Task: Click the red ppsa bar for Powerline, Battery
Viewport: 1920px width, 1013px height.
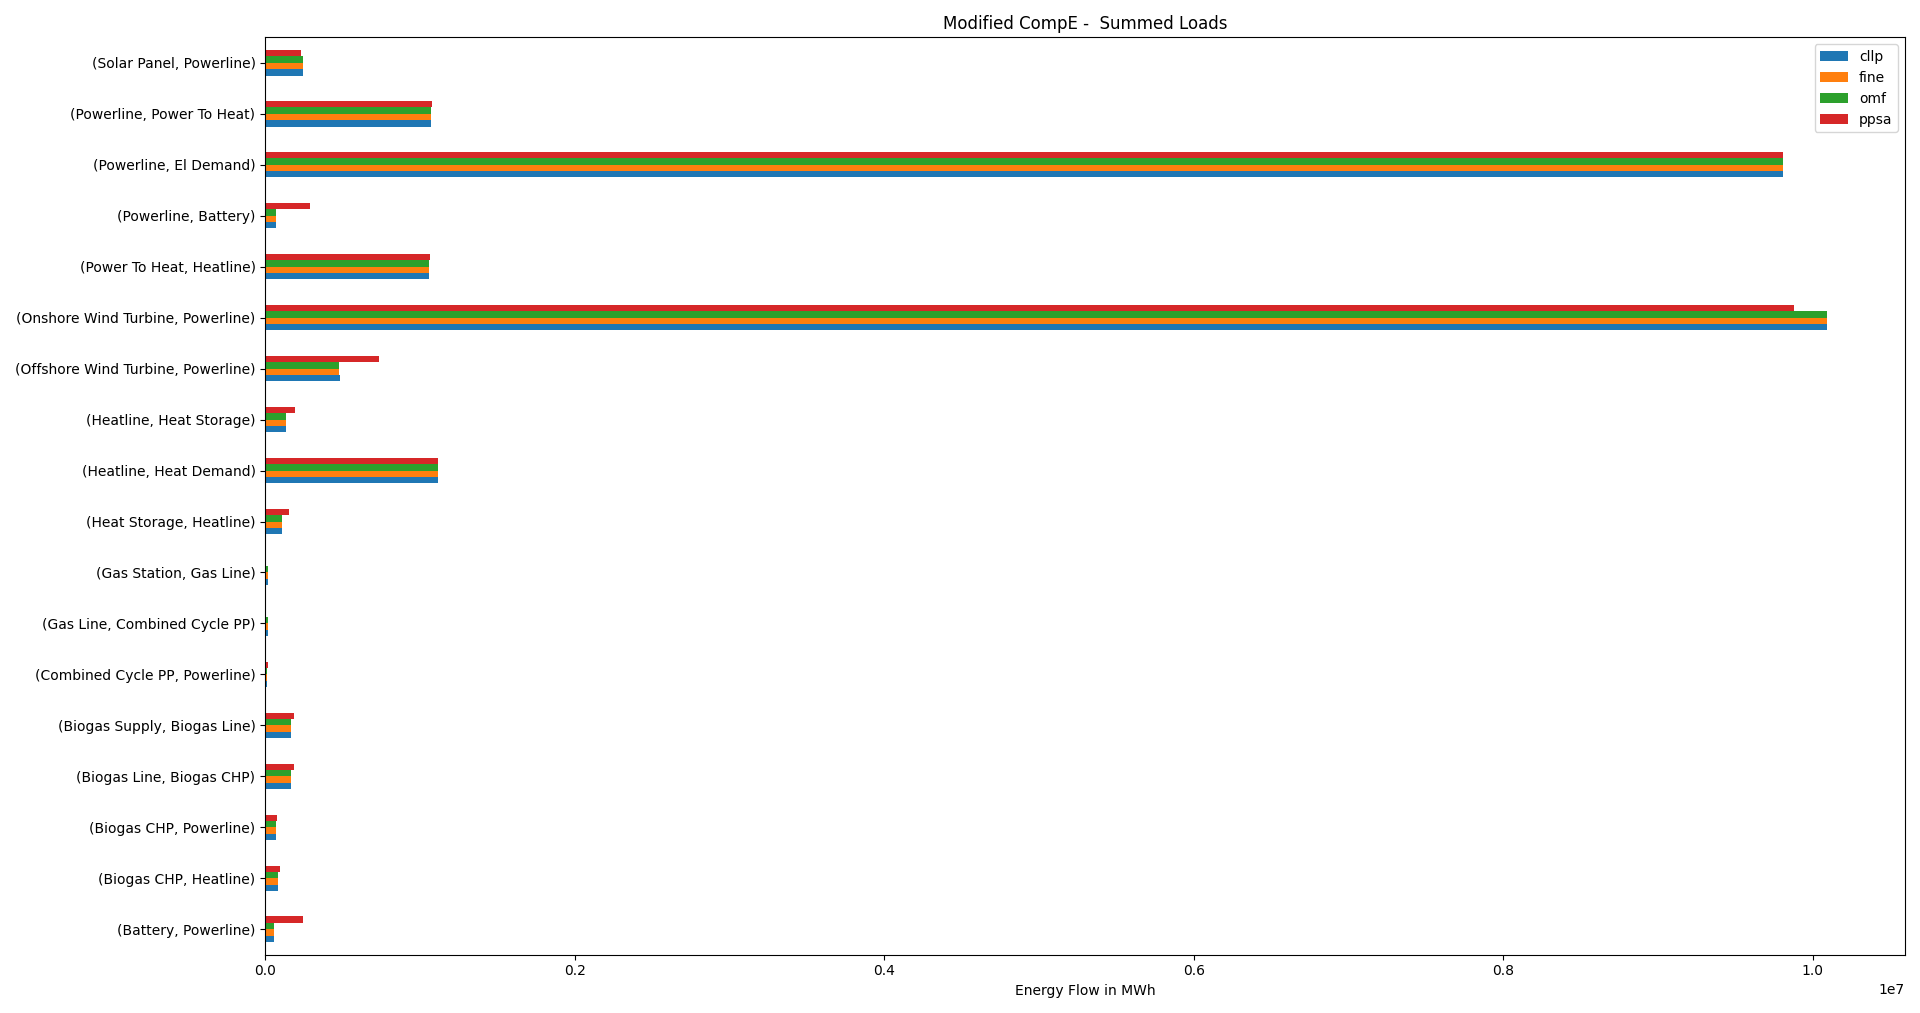Action: tap(287, 206)
